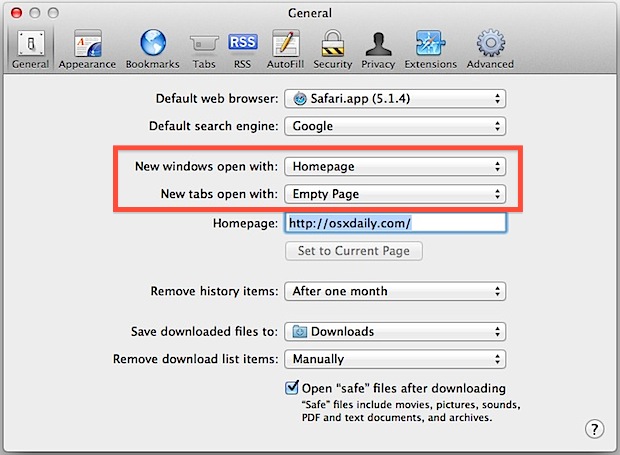The image size is (620, 455).
Task: Open the Save downloaded files to dropdown
Action: tap(395, 332)
